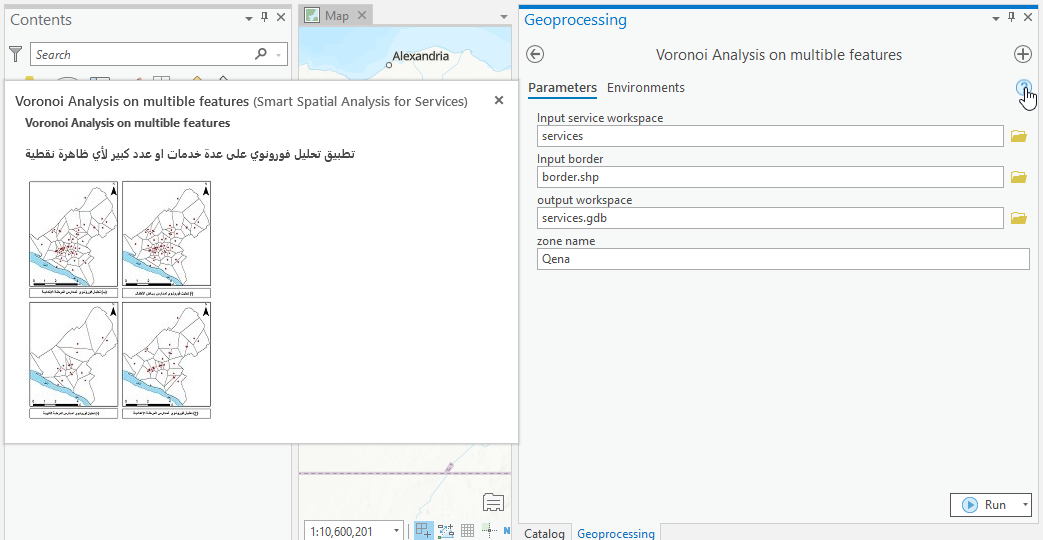The height and width of the screenshot is (540, 1043).
Task: Browse for the Input border file
Action: 1018,178
